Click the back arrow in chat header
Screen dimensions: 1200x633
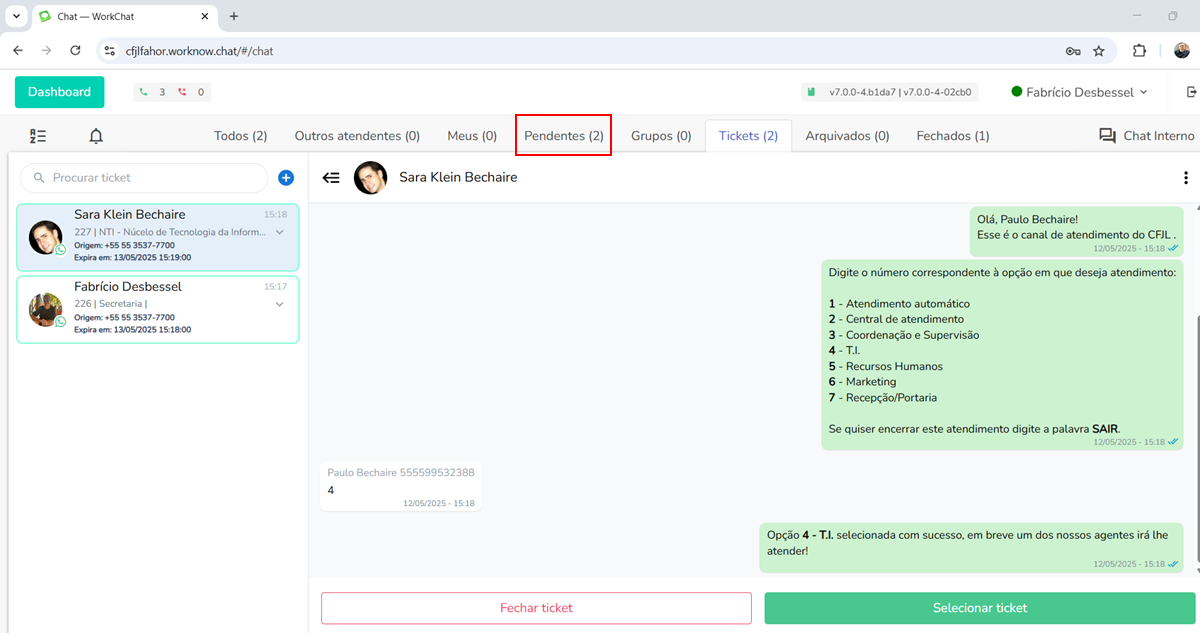pyautogui.click(x=331, y=177)
